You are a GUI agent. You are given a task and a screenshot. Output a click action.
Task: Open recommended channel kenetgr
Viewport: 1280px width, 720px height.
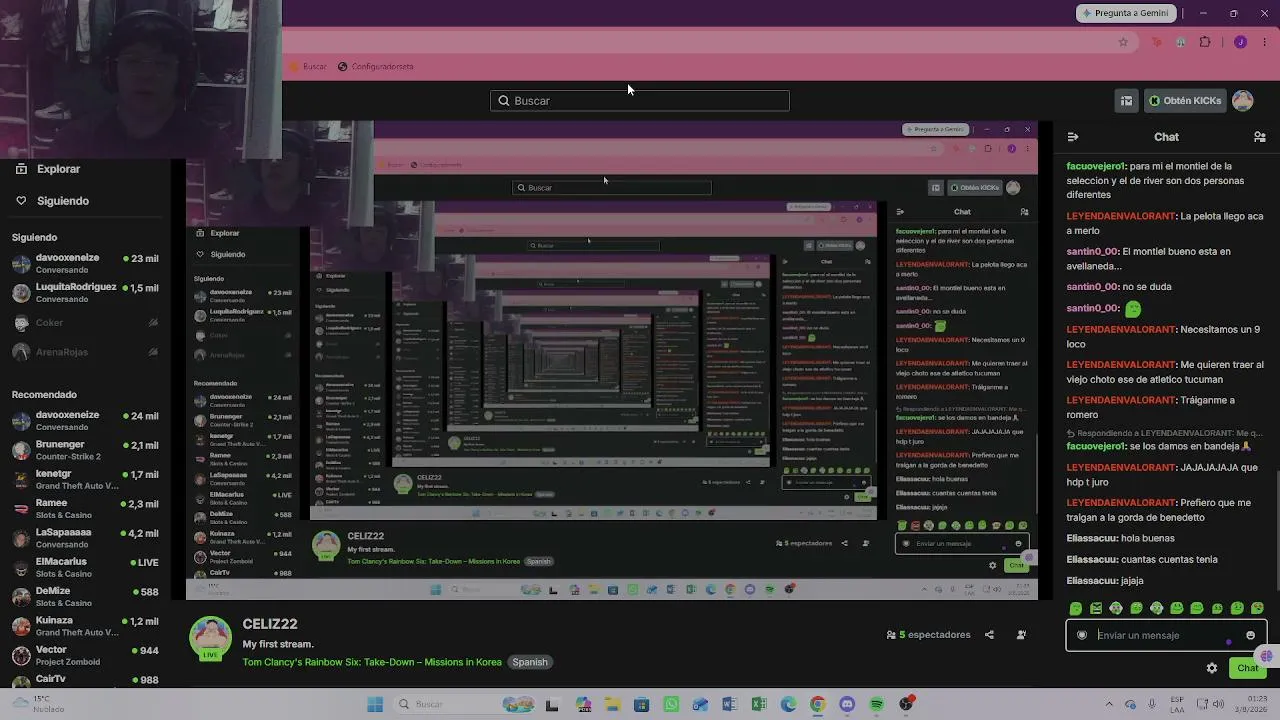click(85, 479)
